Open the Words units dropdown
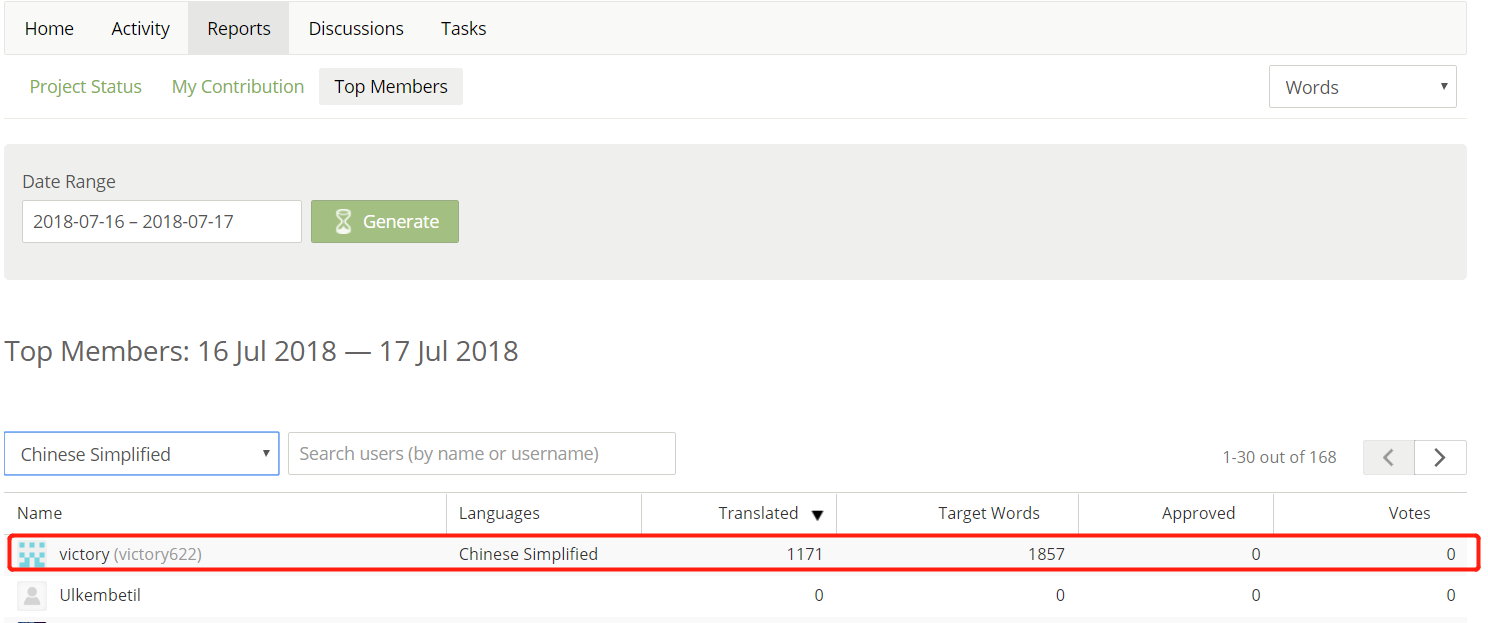Screen dimensions: 1488x623 click(1363, 86)
